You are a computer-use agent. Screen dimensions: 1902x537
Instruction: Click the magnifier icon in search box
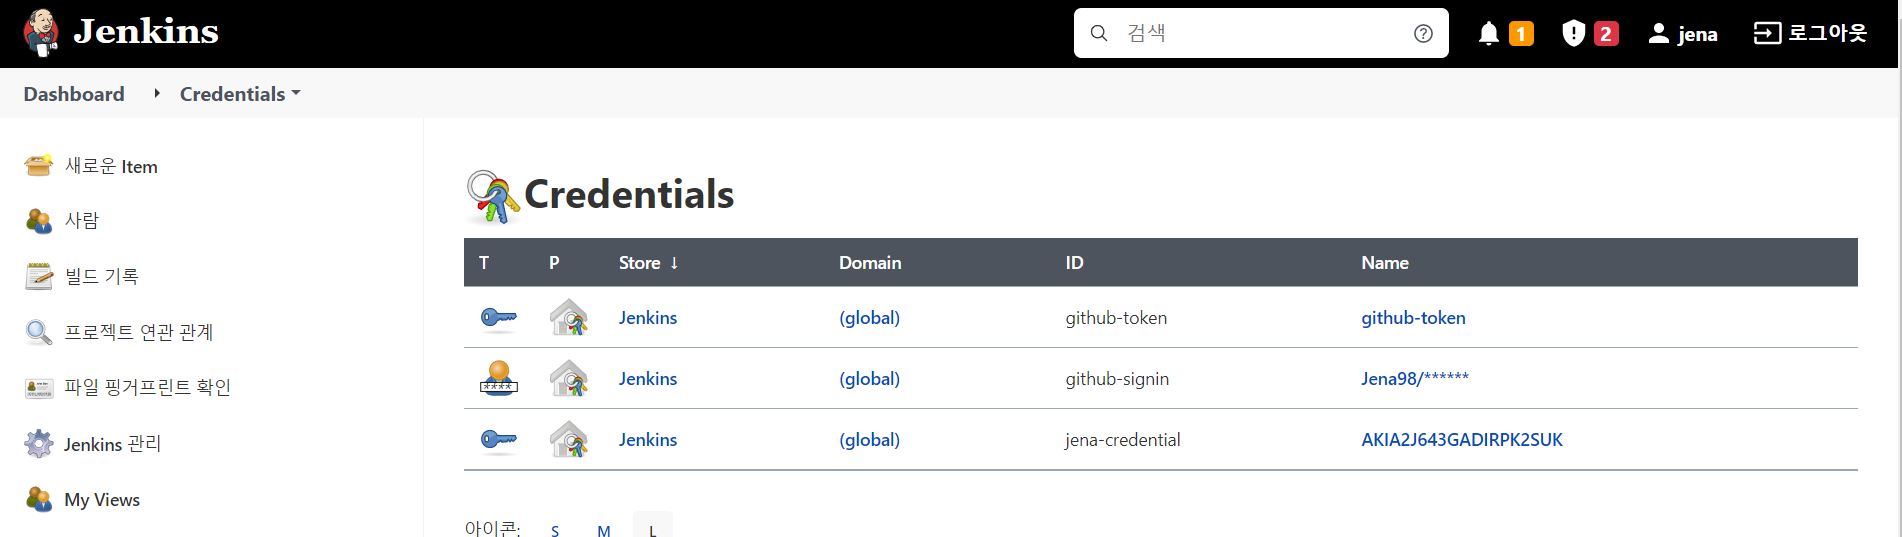1099,33
